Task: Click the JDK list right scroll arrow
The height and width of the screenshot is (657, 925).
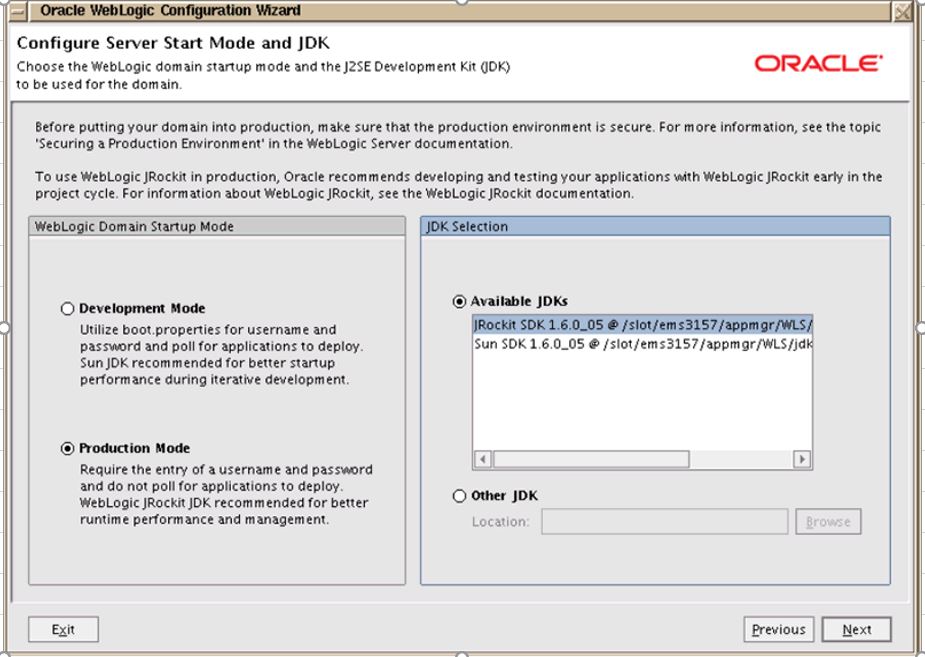Action: coord(802,459)
